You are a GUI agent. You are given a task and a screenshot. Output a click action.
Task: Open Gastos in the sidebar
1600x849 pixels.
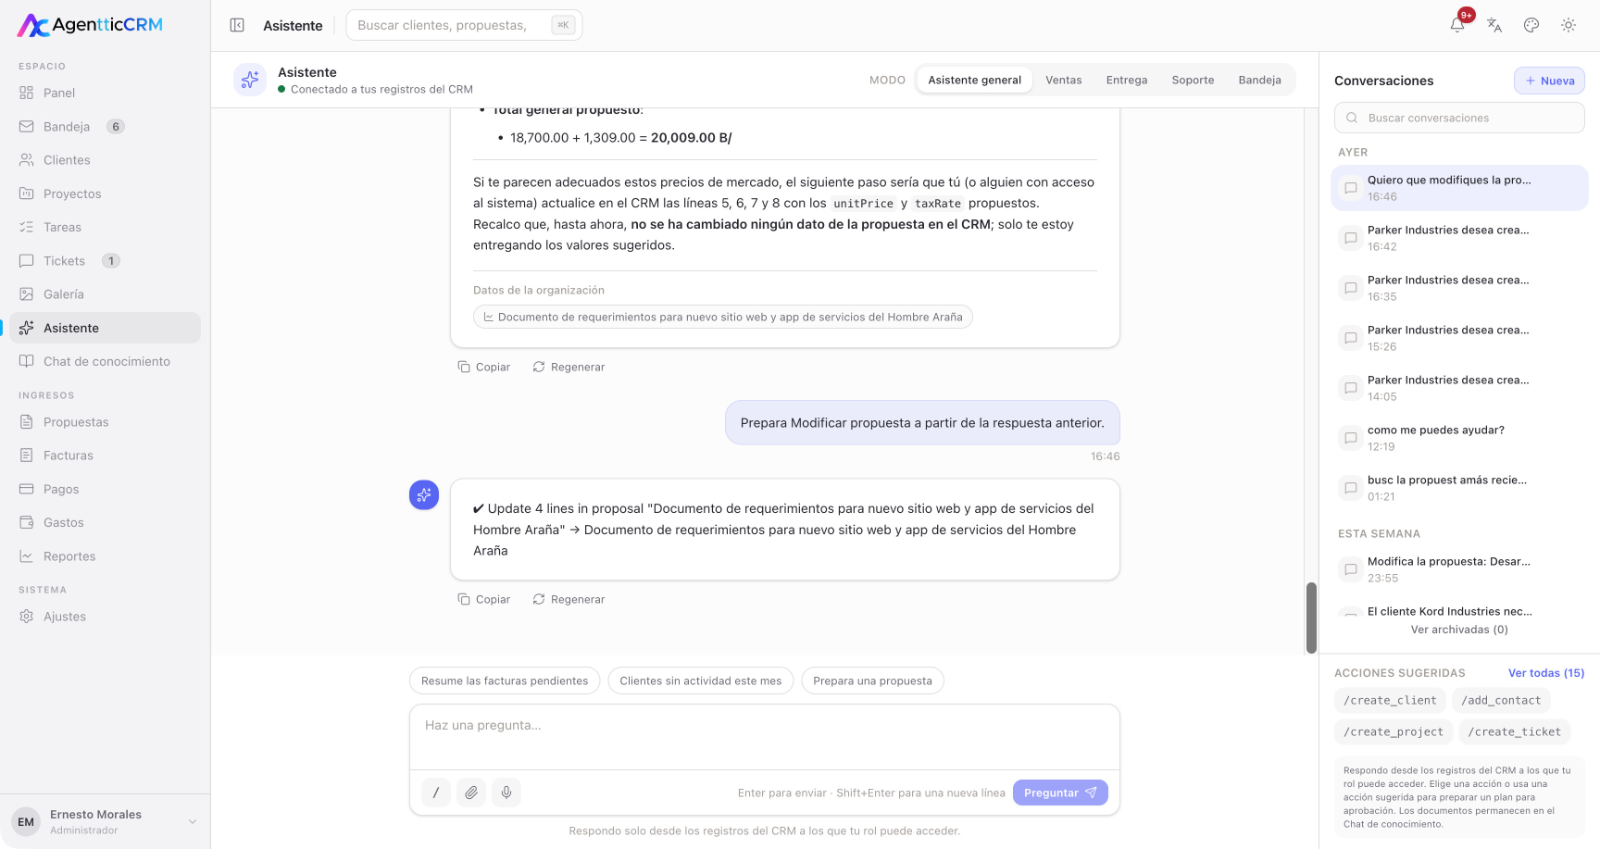105,522
